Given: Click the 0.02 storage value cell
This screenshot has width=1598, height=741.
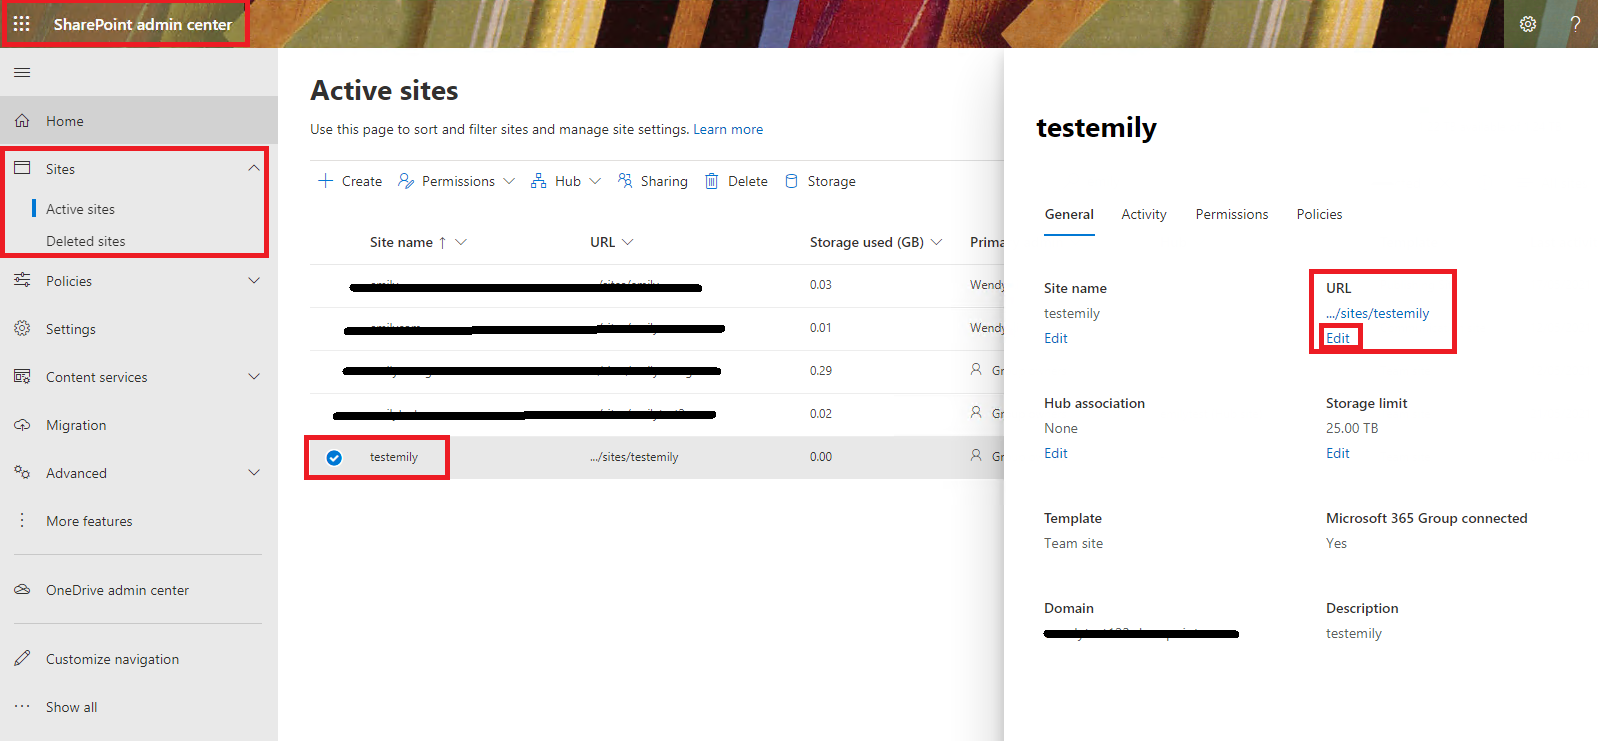Looking at the screenshot, I should (821, 413).
